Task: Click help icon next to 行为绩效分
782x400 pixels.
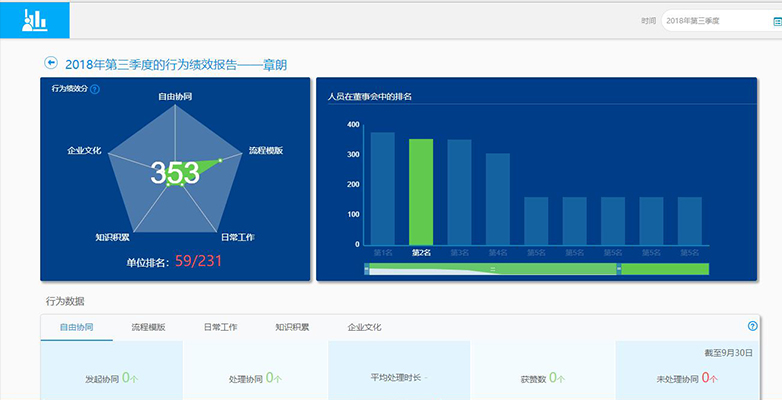Action: [x=95, y=89]
